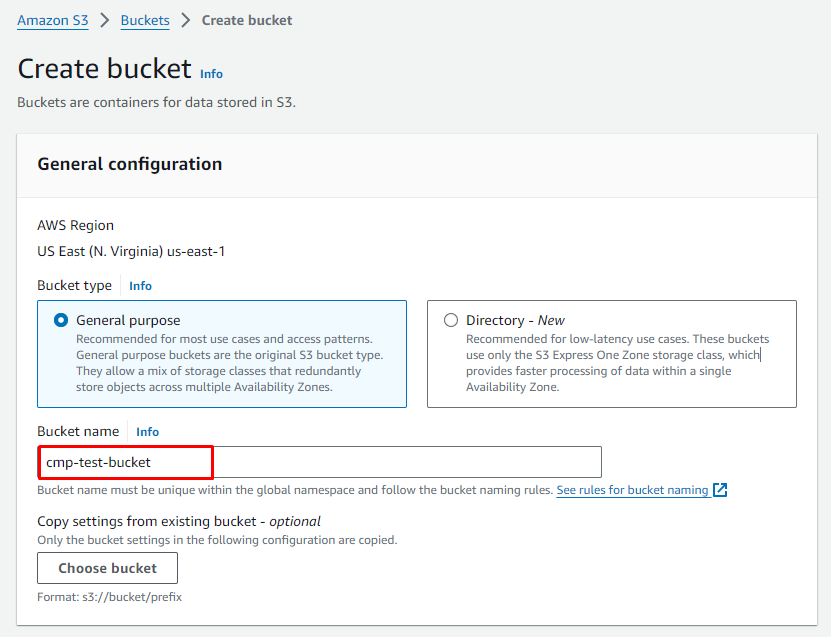
Task: Click the US East (N. Virginia) region text
Action: [131, 251]
